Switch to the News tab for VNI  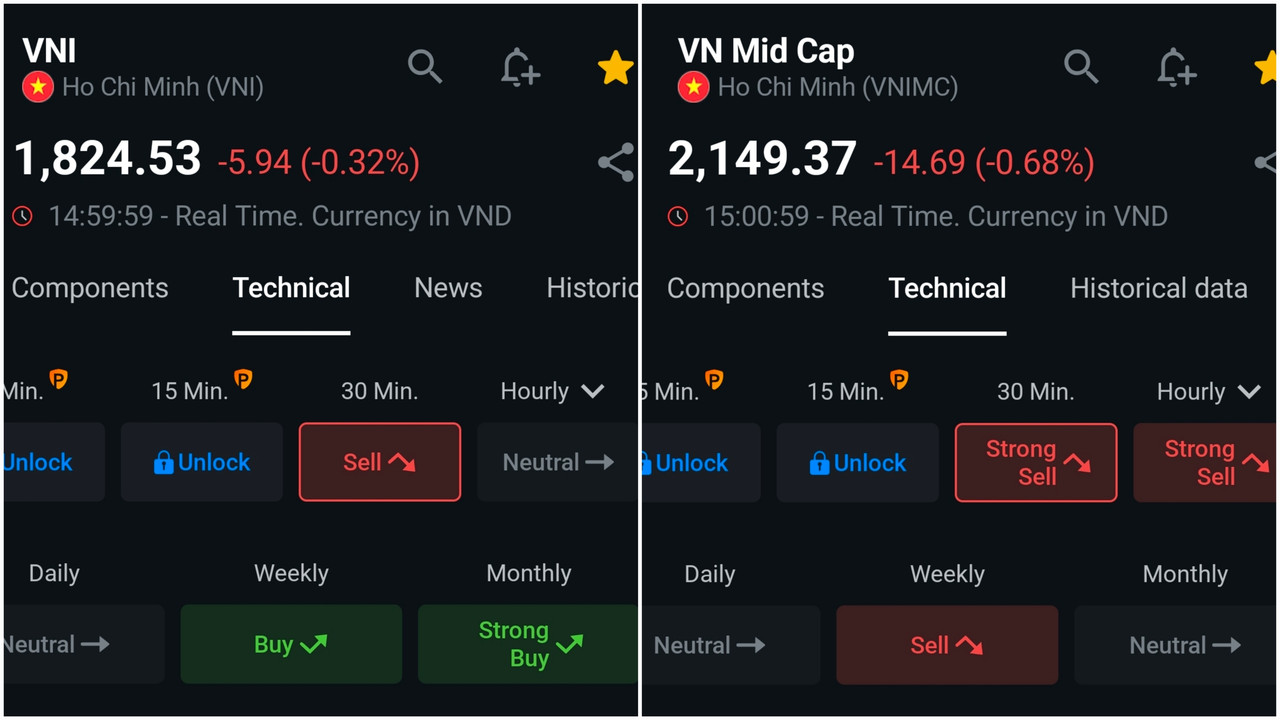click(x=448, y=288)
